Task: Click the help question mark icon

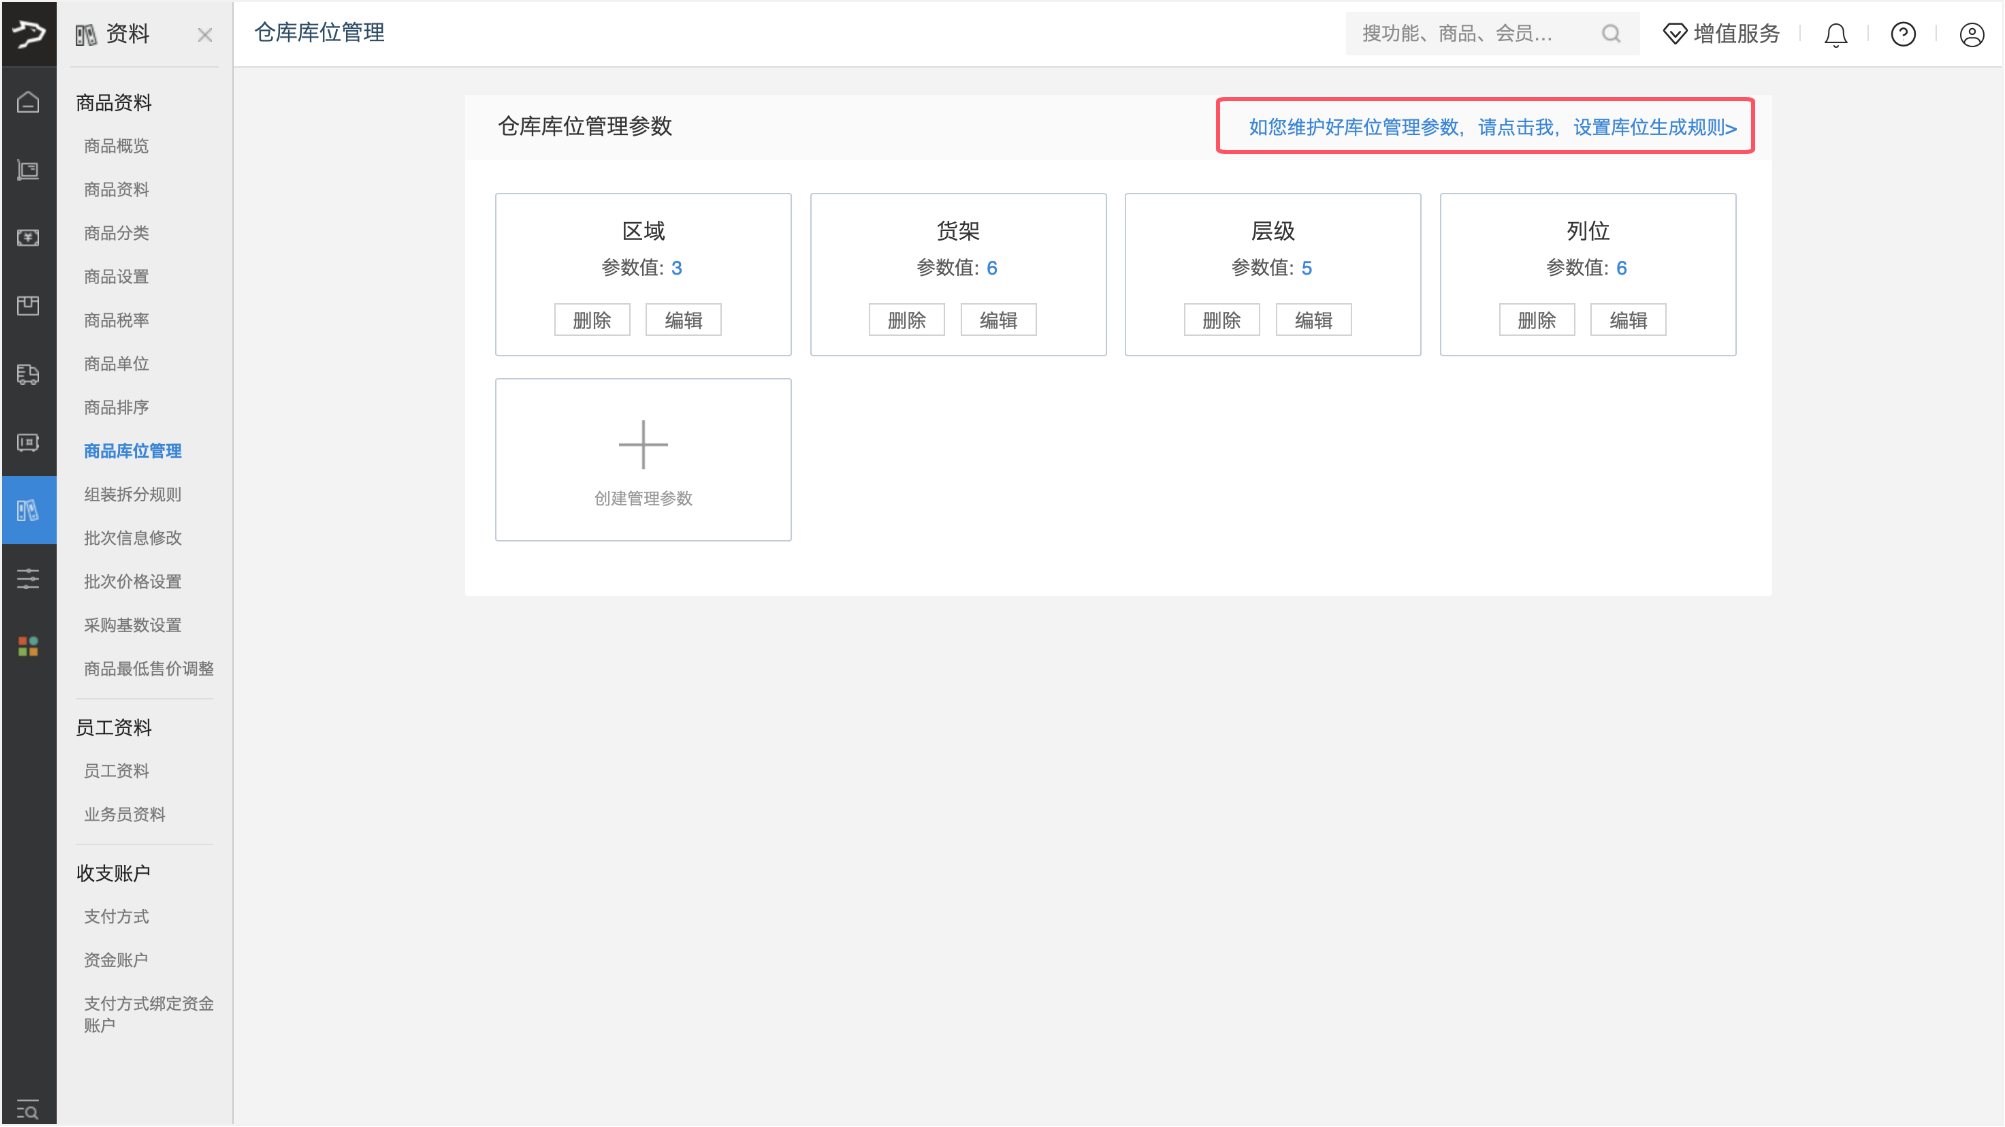Action: click(x=1903, y=34)
